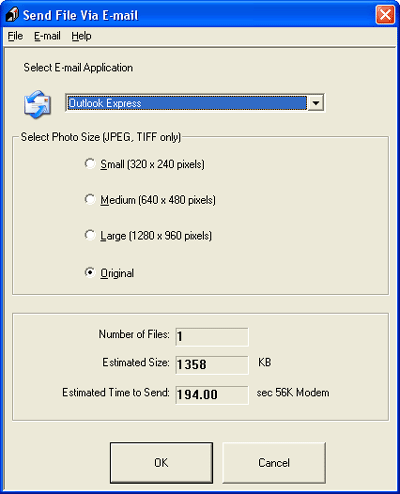Select the Original photo size option
The width and height of the screenshot is (400, 494).
[90, 272]
